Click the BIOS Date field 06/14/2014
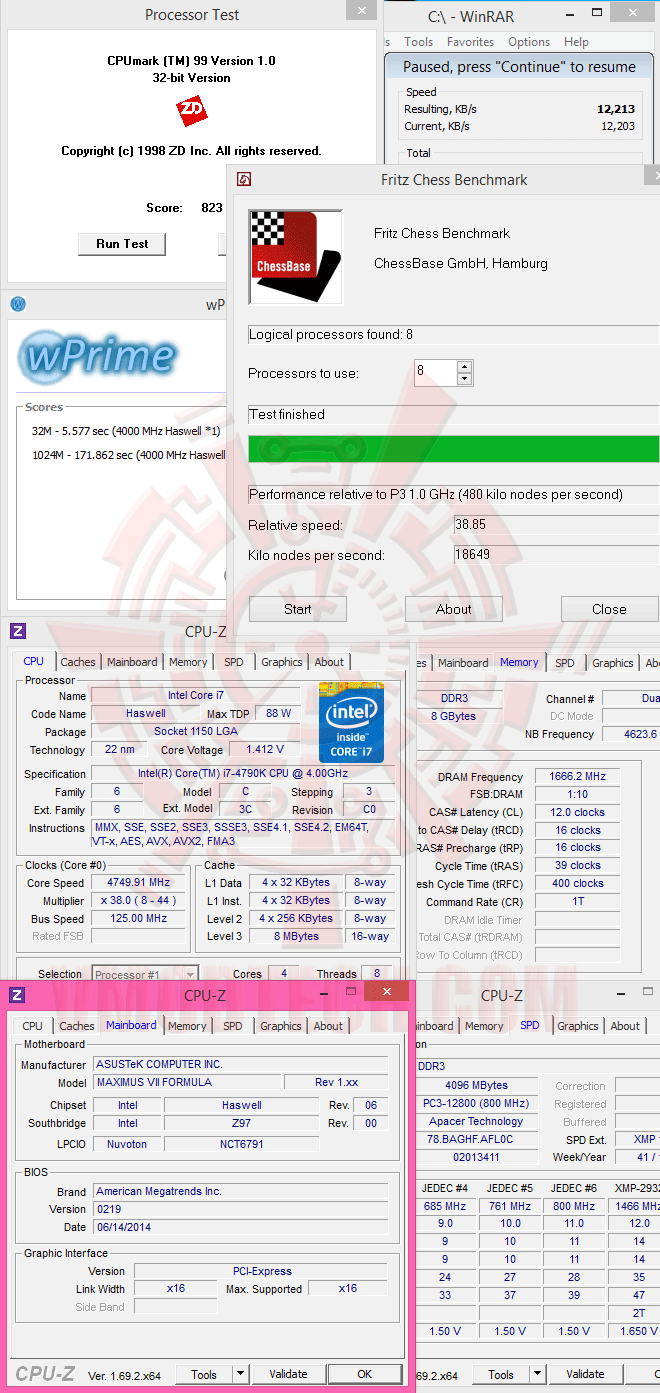Viewport: 660px width, 1393px height. point(240,1228)
